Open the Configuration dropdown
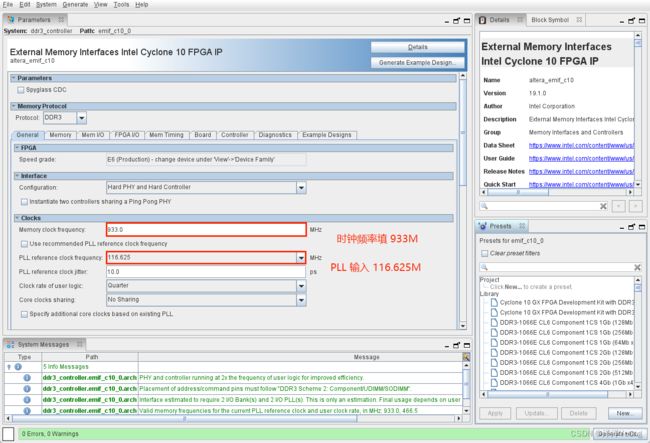Image resolution: width=650 pixels, height=443 pixels. [x=301, y=188]
